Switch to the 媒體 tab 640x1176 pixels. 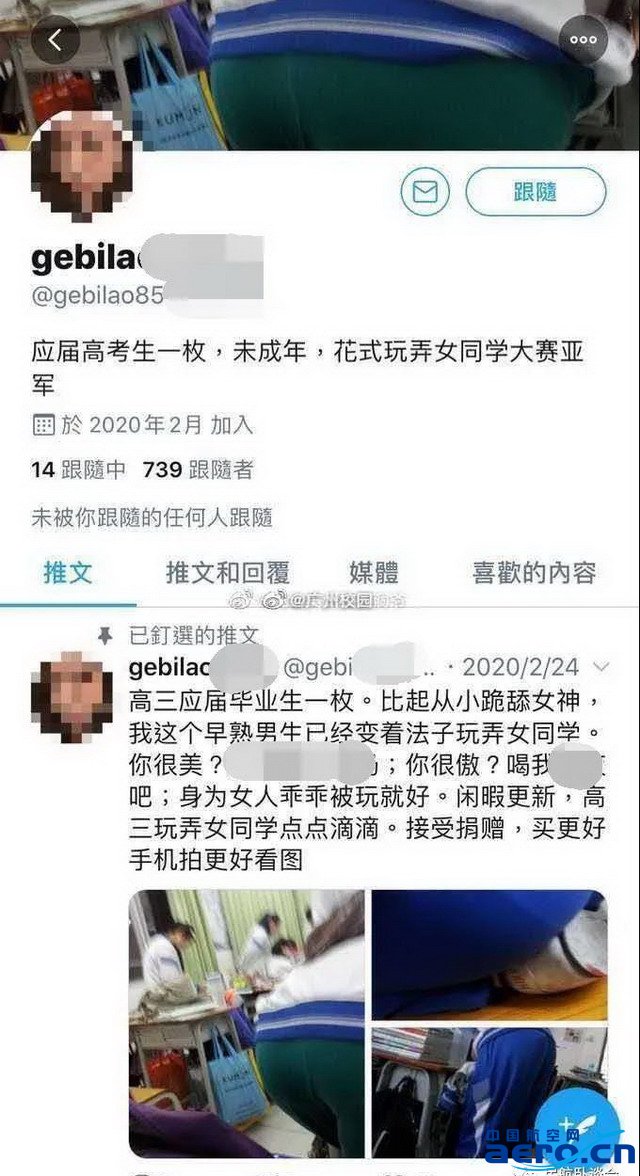(374, 573)
